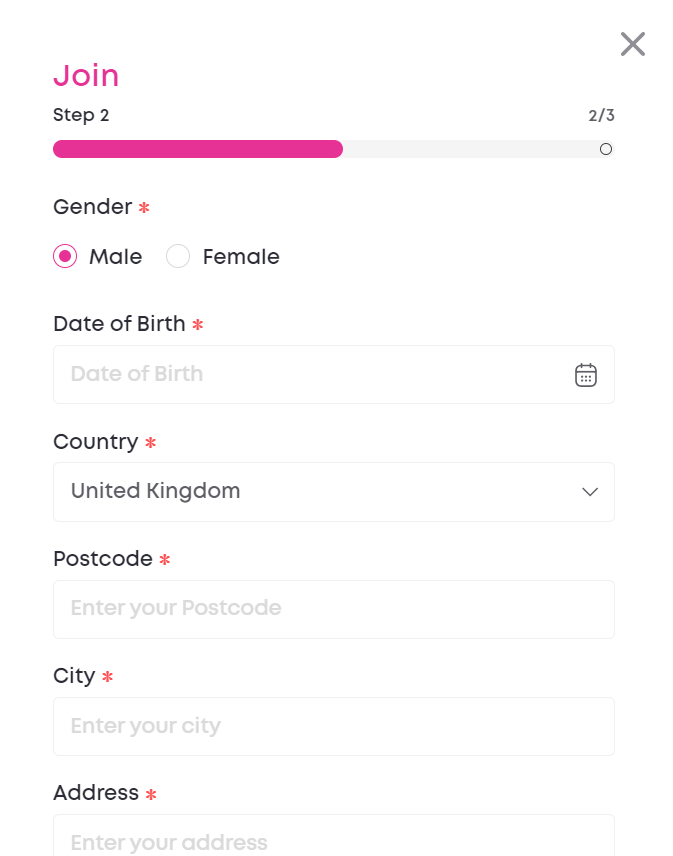
Task: Click the 'Enter your Postcode' field
Action: point(333,609)
